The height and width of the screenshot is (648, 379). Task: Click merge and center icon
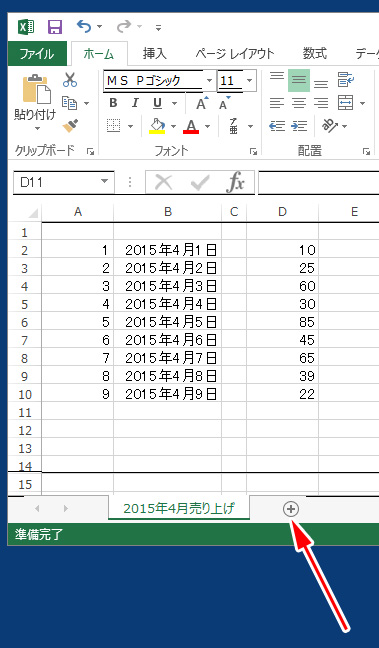click(346, 103)
